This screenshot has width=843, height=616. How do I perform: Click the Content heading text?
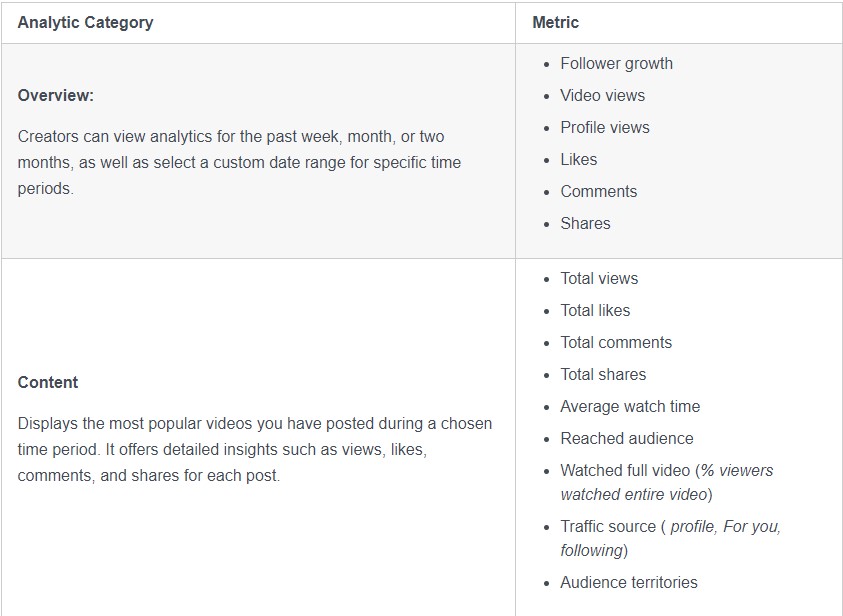48,382
